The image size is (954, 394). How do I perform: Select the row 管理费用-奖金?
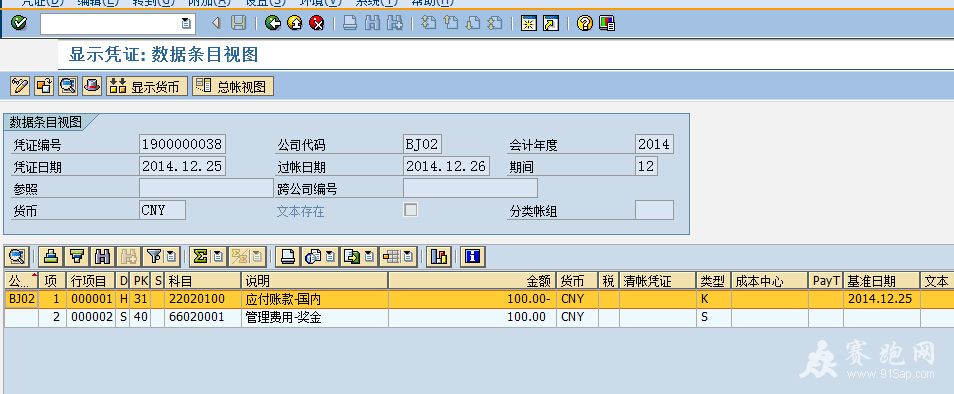(x=479, y=317)
